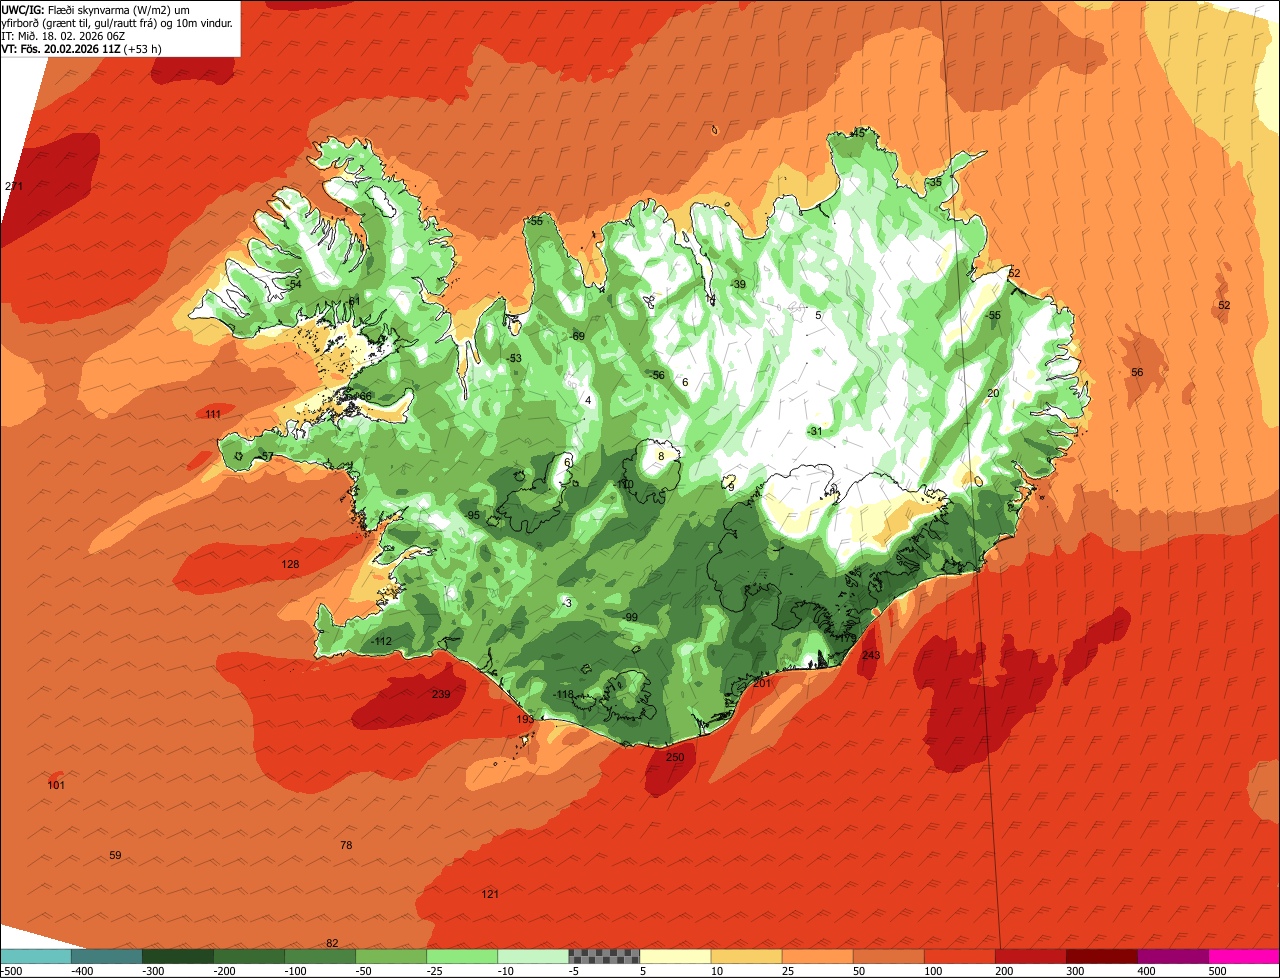
Task: Select the light orange 25 to 50 legend swatch
Action: pyautogui.click(x=817, y=956)
